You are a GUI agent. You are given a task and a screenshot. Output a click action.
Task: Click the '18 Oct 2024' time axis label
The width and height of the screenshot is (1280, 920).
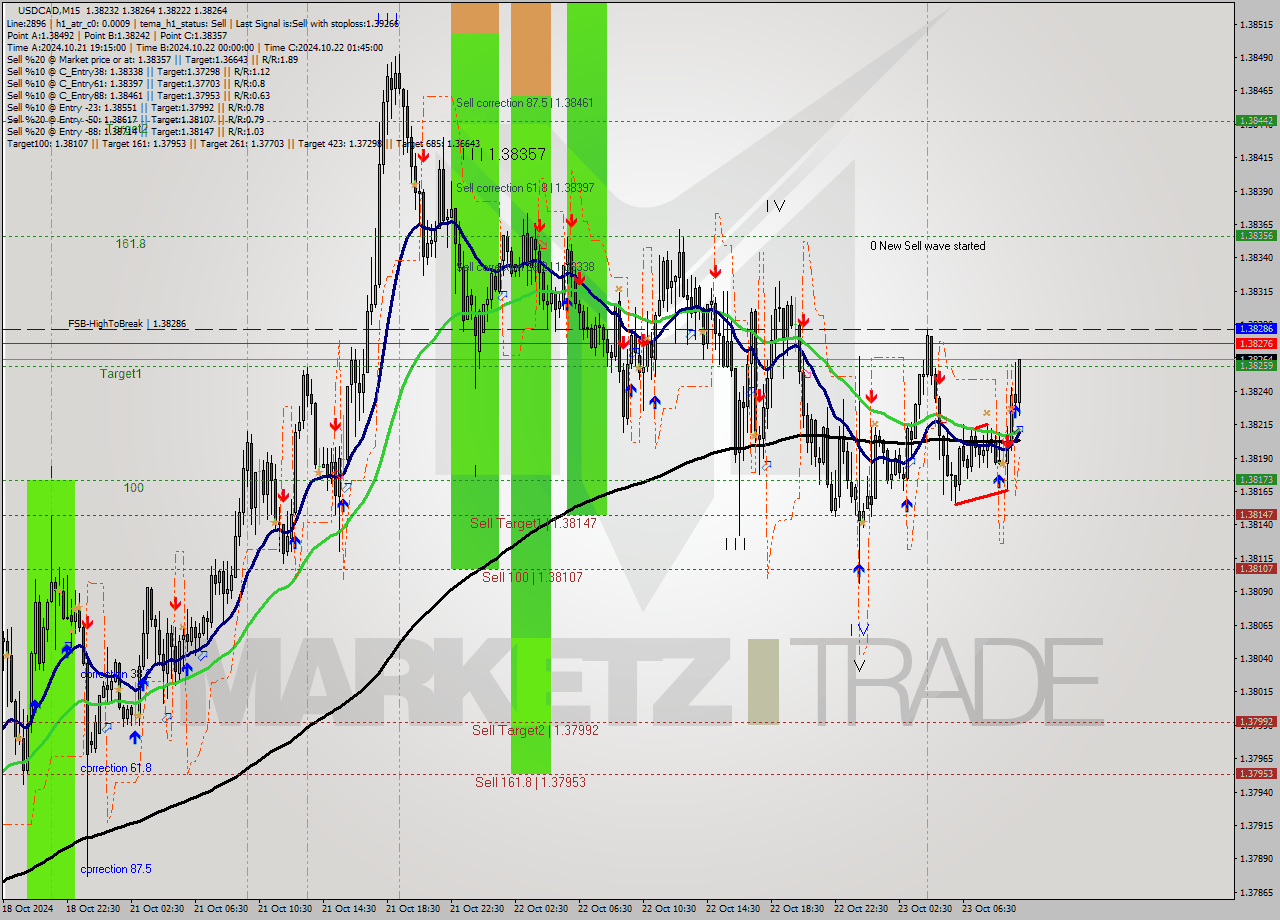pos(26,908)
